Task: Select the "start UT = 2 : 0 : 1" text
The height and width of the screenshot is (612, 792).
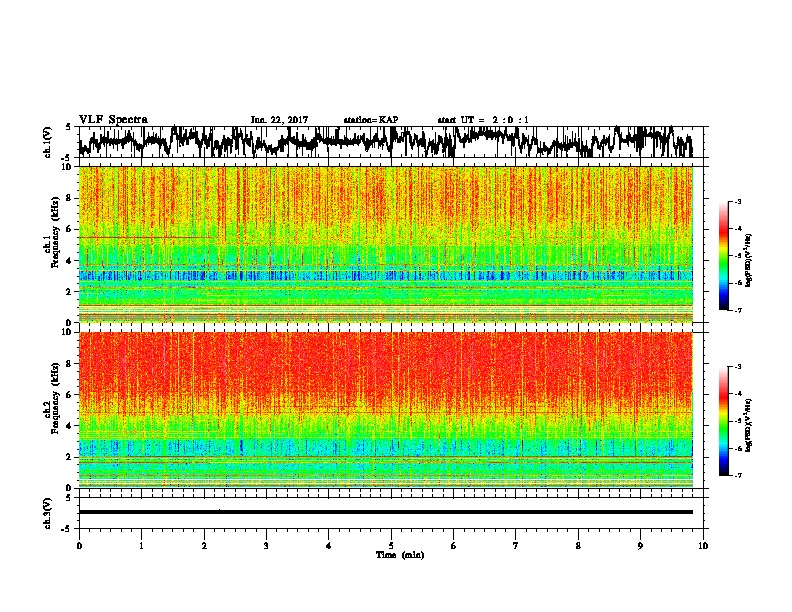Action: click(x=483, y=120)
